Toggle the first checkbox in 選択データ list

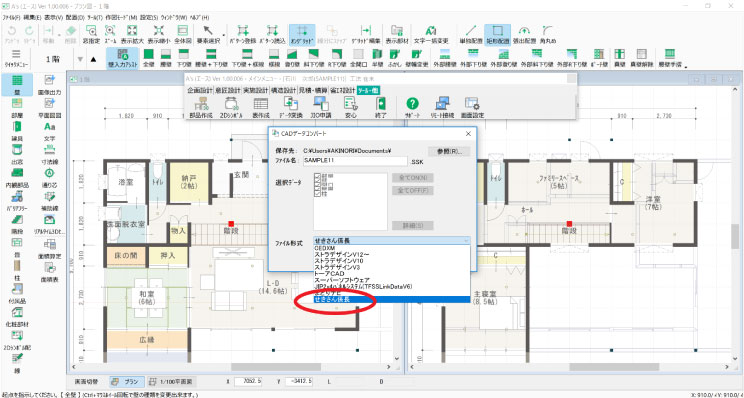[x=317, y=176]
